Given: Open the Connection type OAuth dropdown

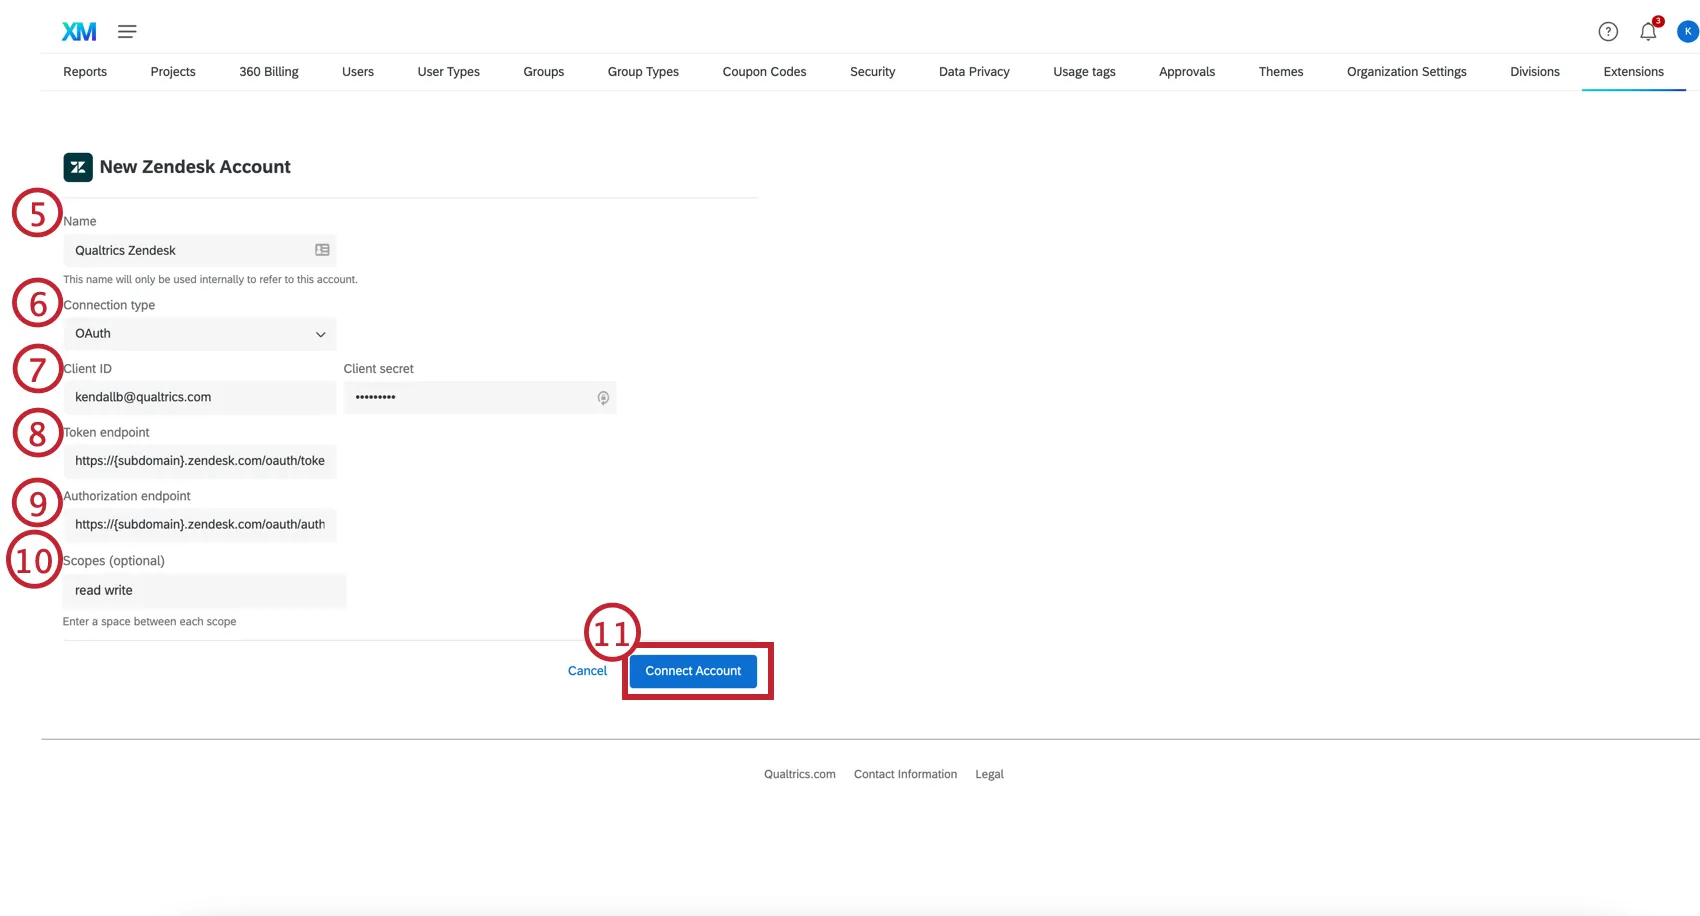Looking at the screenshot, I should tap(200, 333).
